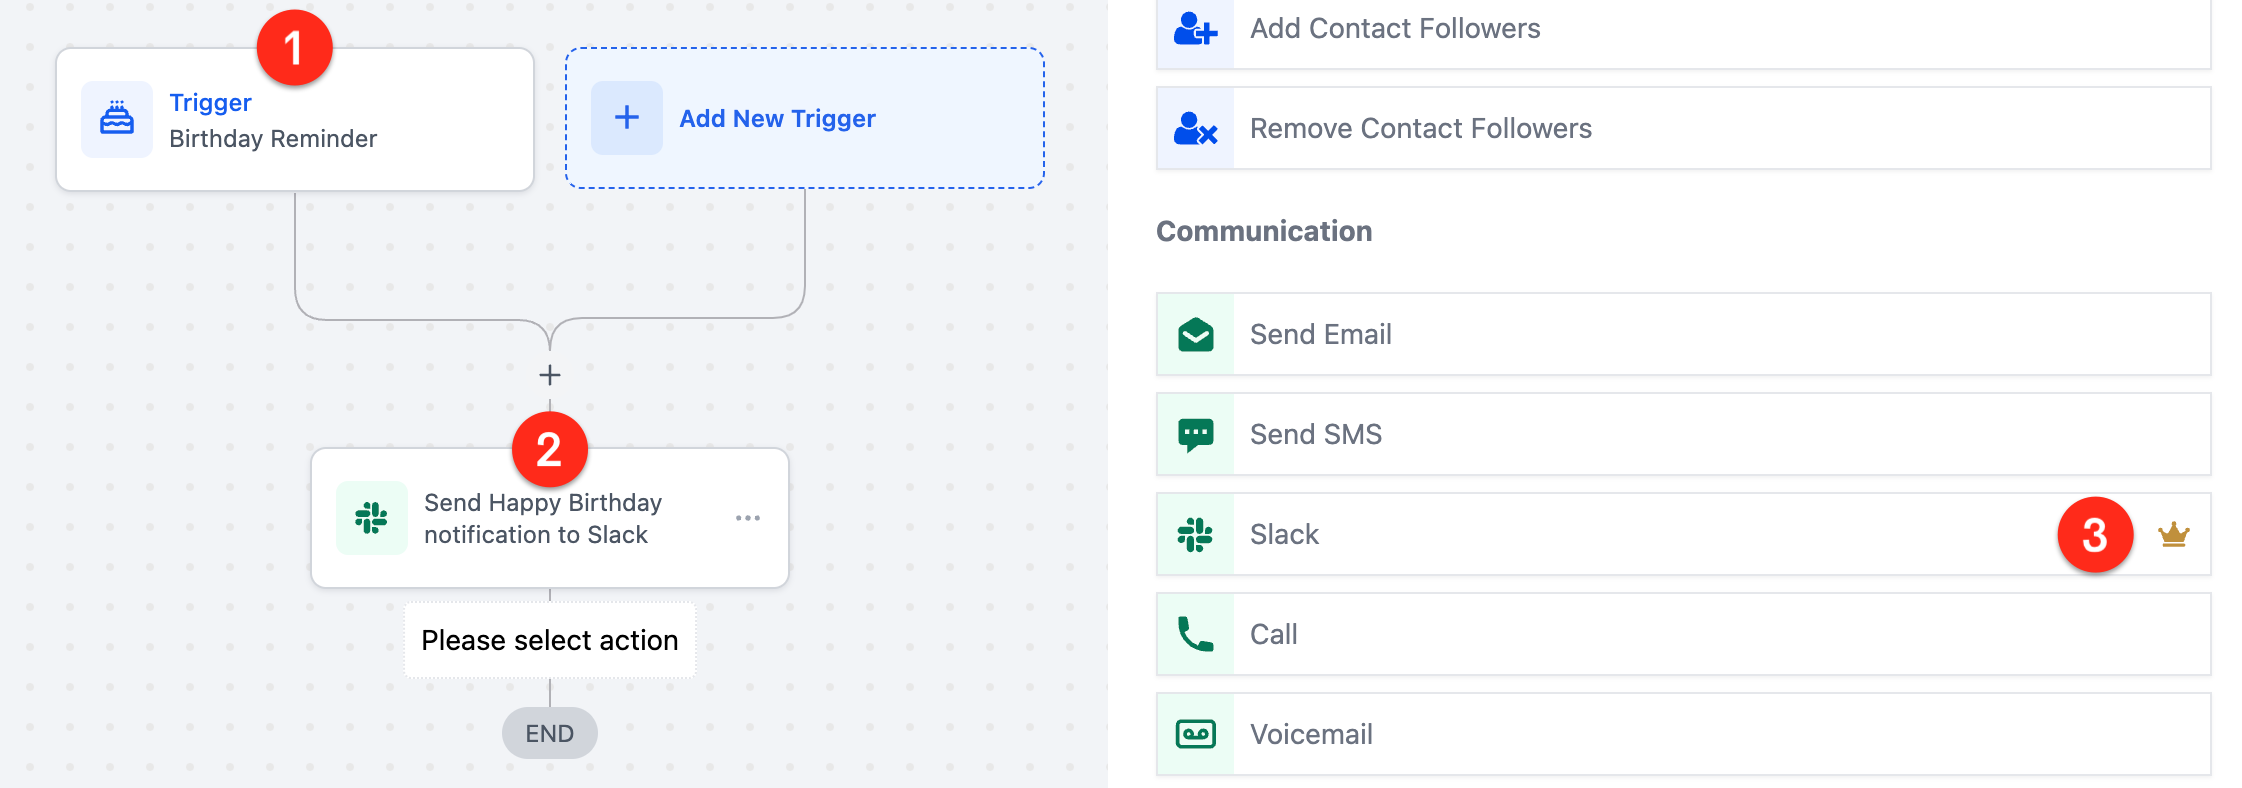Select the Slack logo on the workflow action card
Image resolution: width=2242 pixels, height=788 pixels.
pos(371,518)
